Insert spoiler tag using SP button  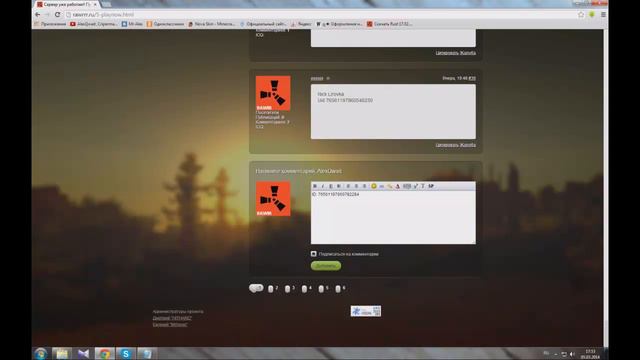click(x=431, y=186)
